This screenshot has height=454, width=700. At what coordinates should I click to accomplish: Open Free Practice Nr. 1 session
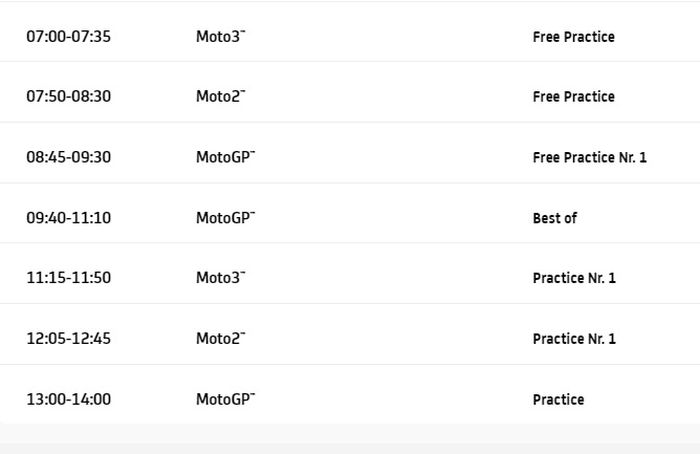coord(589,157)
